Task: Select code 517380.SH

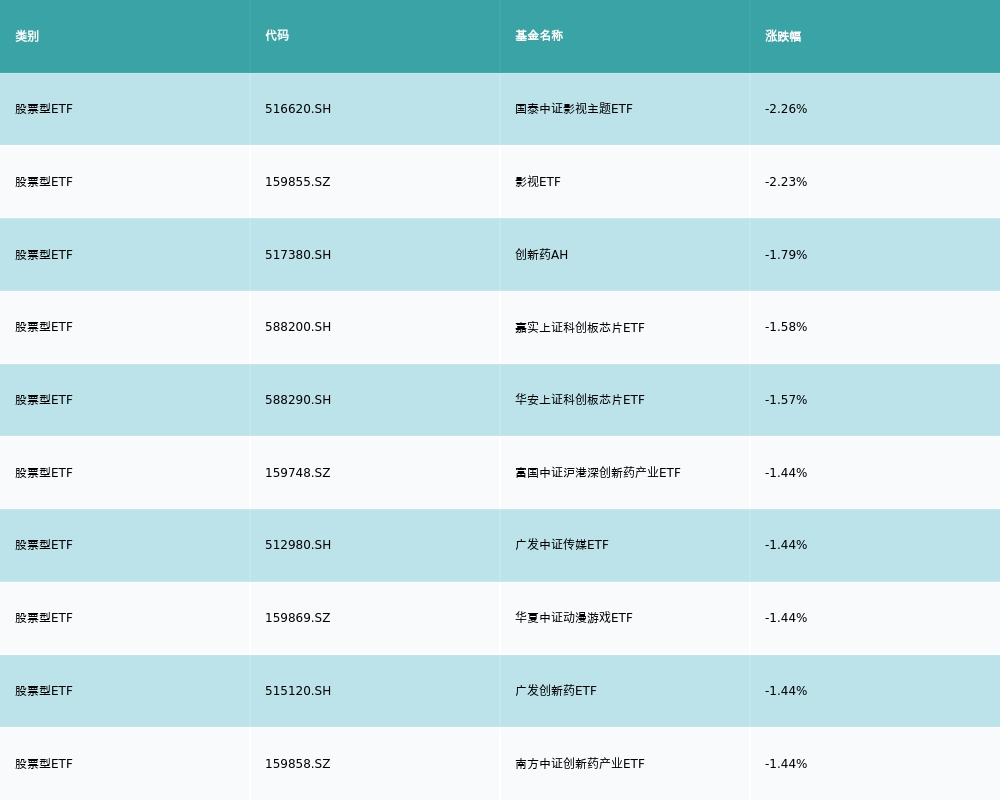Action: 298,255
